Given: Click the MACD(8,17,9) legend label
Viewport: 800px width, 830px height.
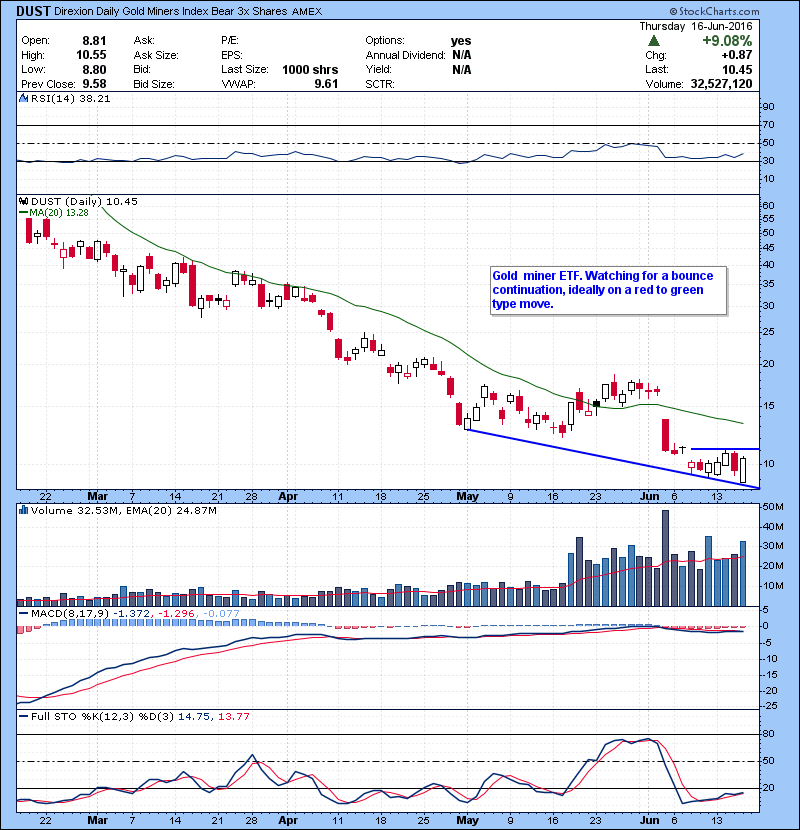Looking at the screenshot, I should pos(70,614).
